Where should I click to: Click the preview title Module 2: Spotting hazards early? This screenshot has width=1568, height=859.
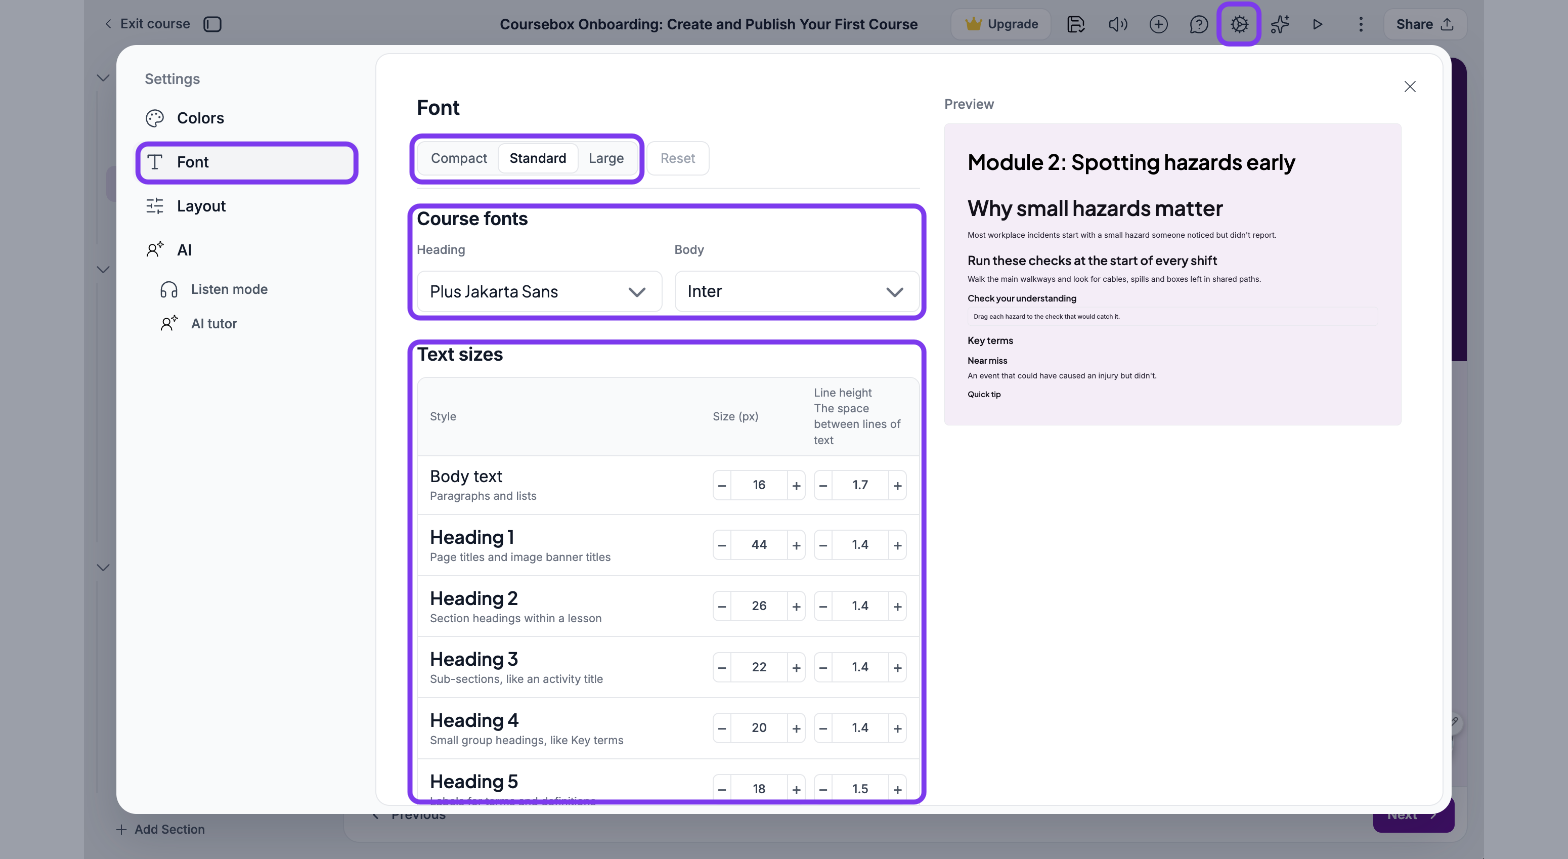pyautogui.click(x=1131, y=163)
